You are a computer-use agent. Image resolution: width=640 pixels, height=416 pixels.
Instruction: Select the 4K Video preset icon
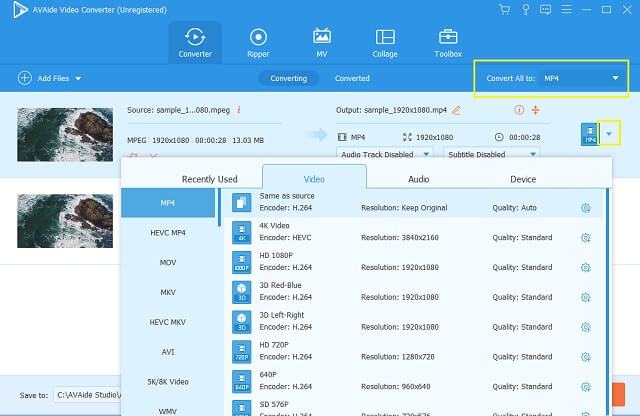[242, 232]
